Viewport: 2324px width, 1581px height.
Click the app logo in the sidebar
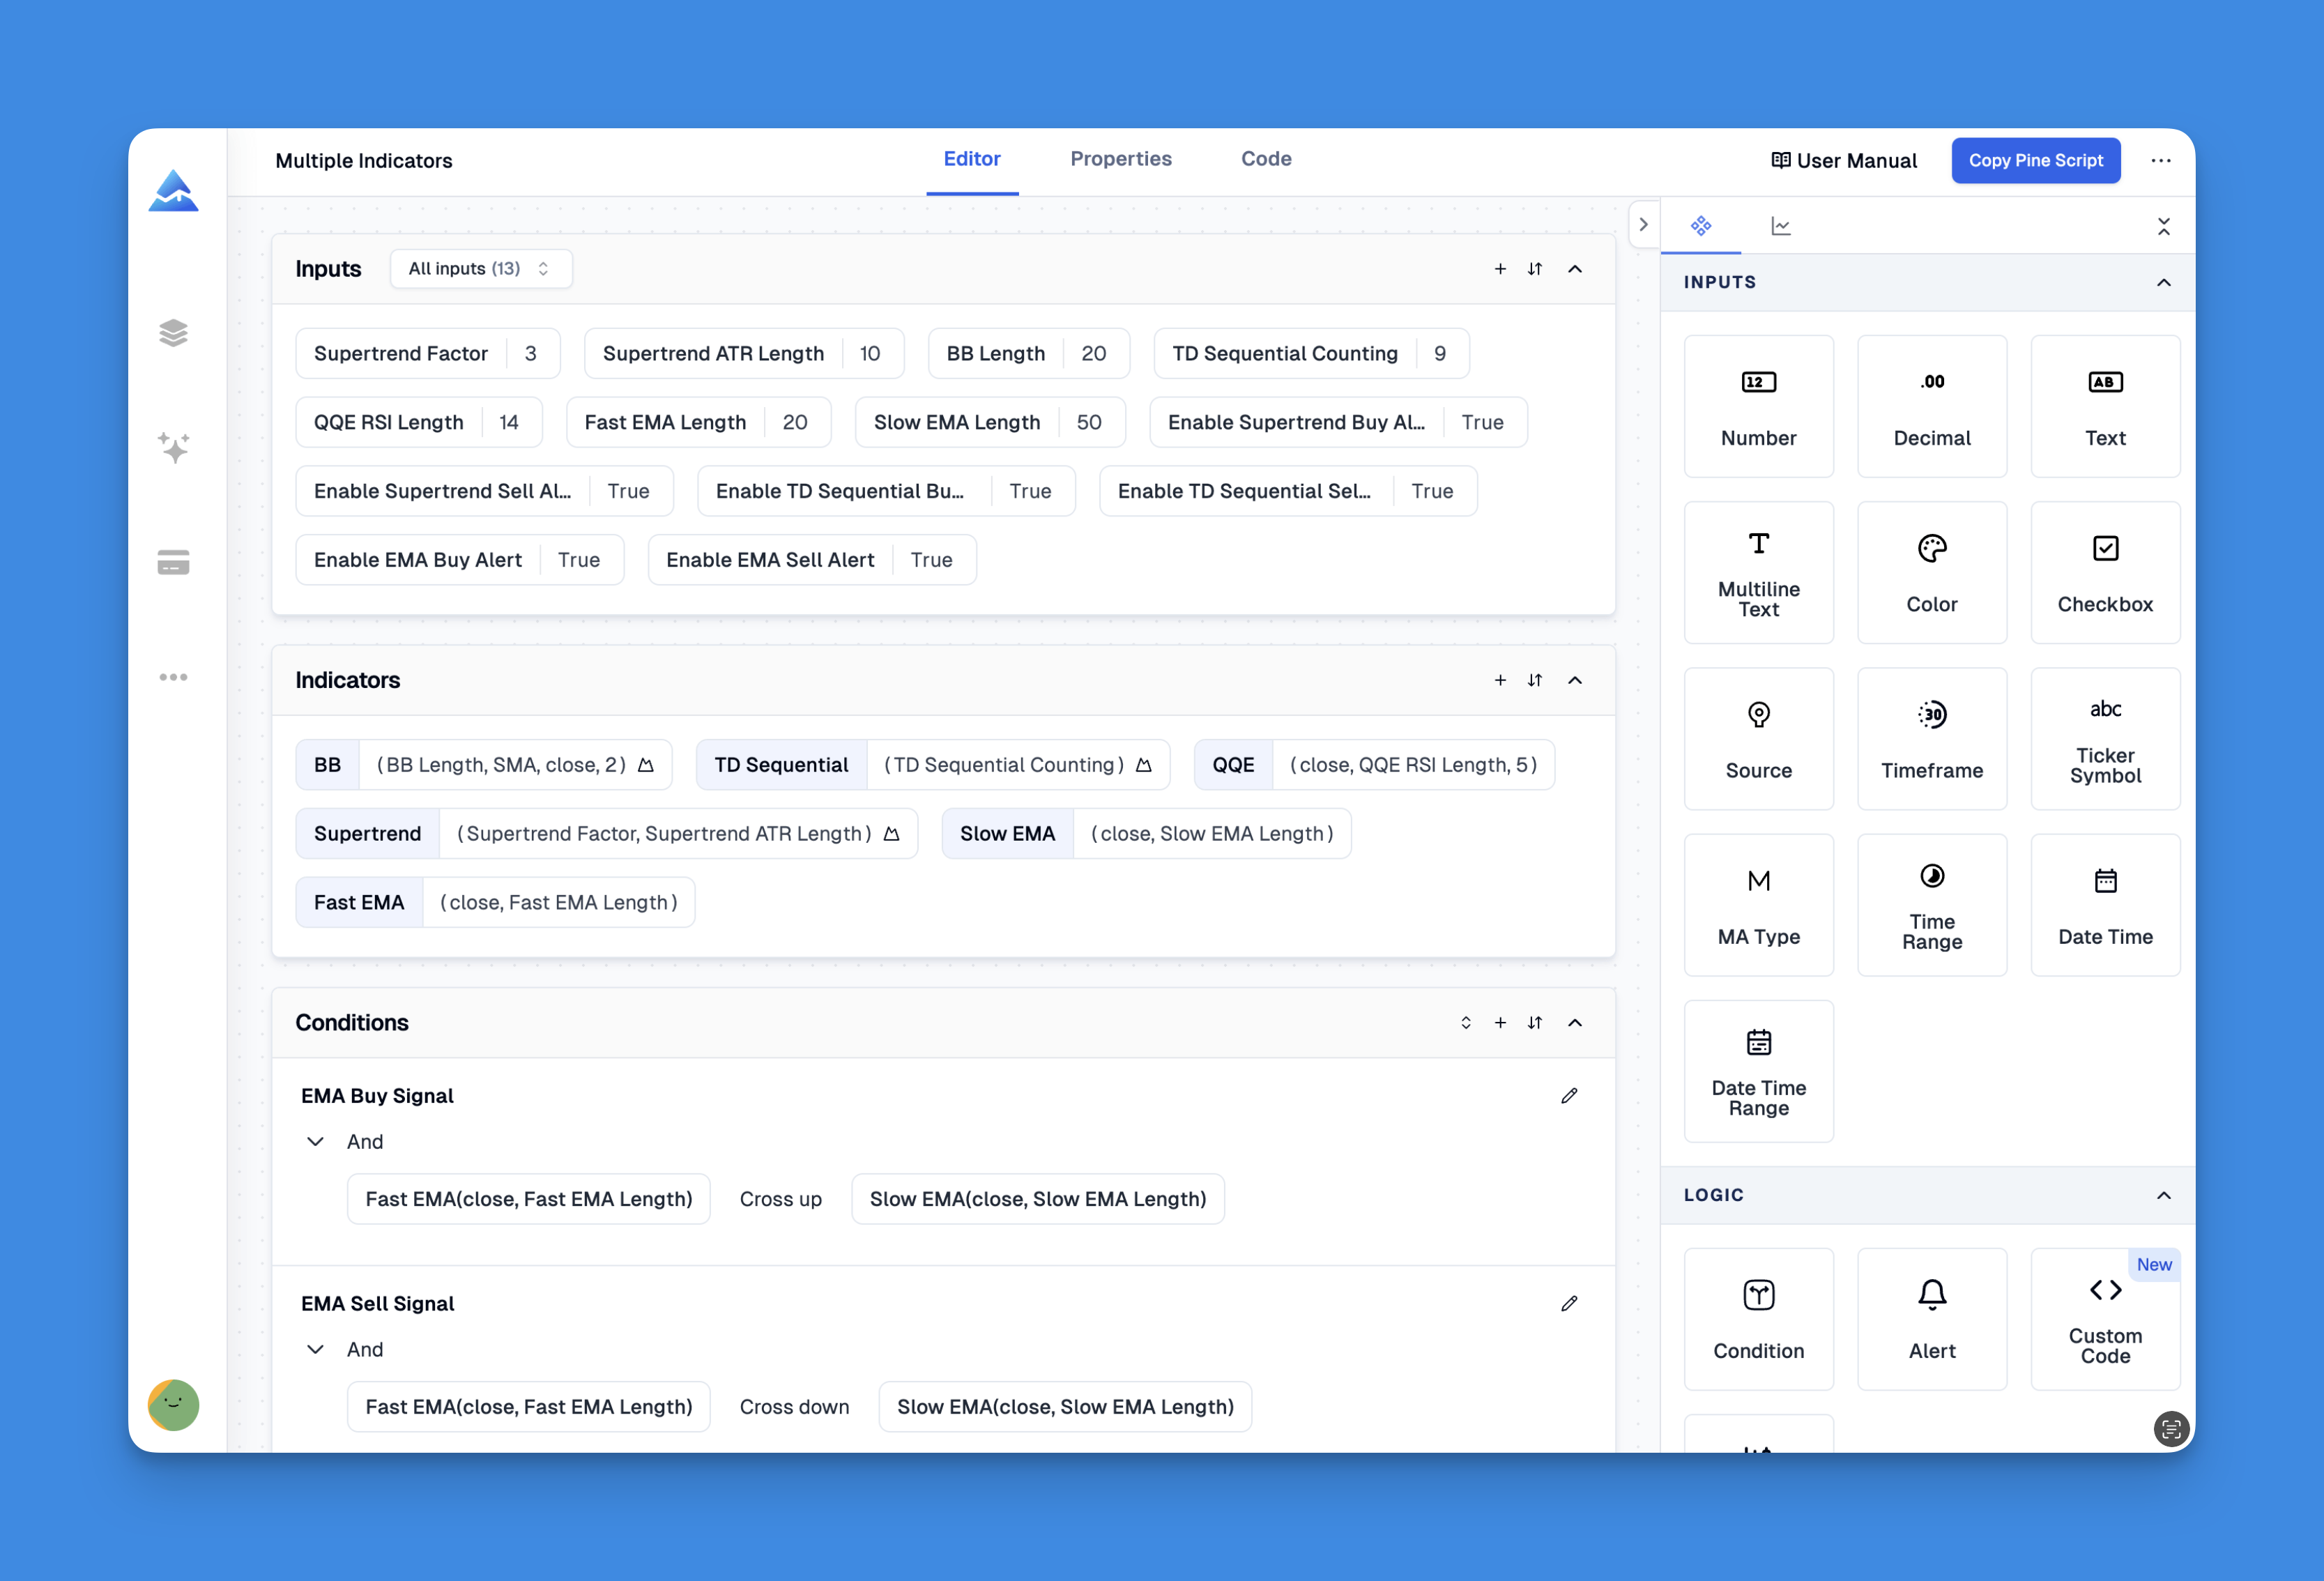point(173,190)
